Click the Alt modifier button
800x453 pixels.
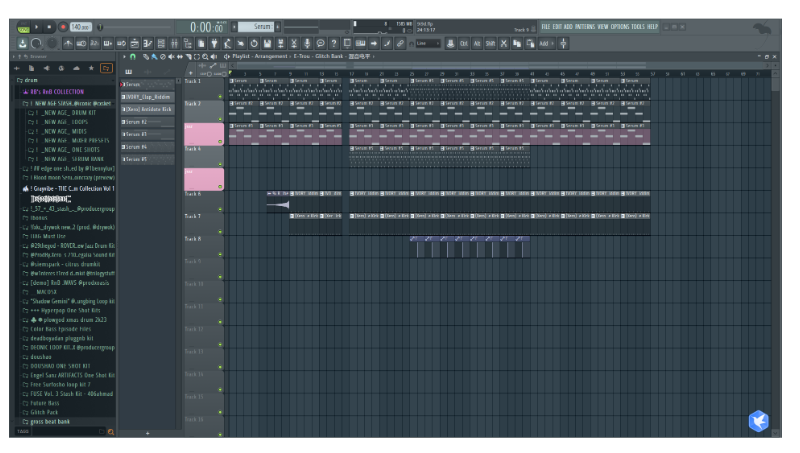(477, 44)
